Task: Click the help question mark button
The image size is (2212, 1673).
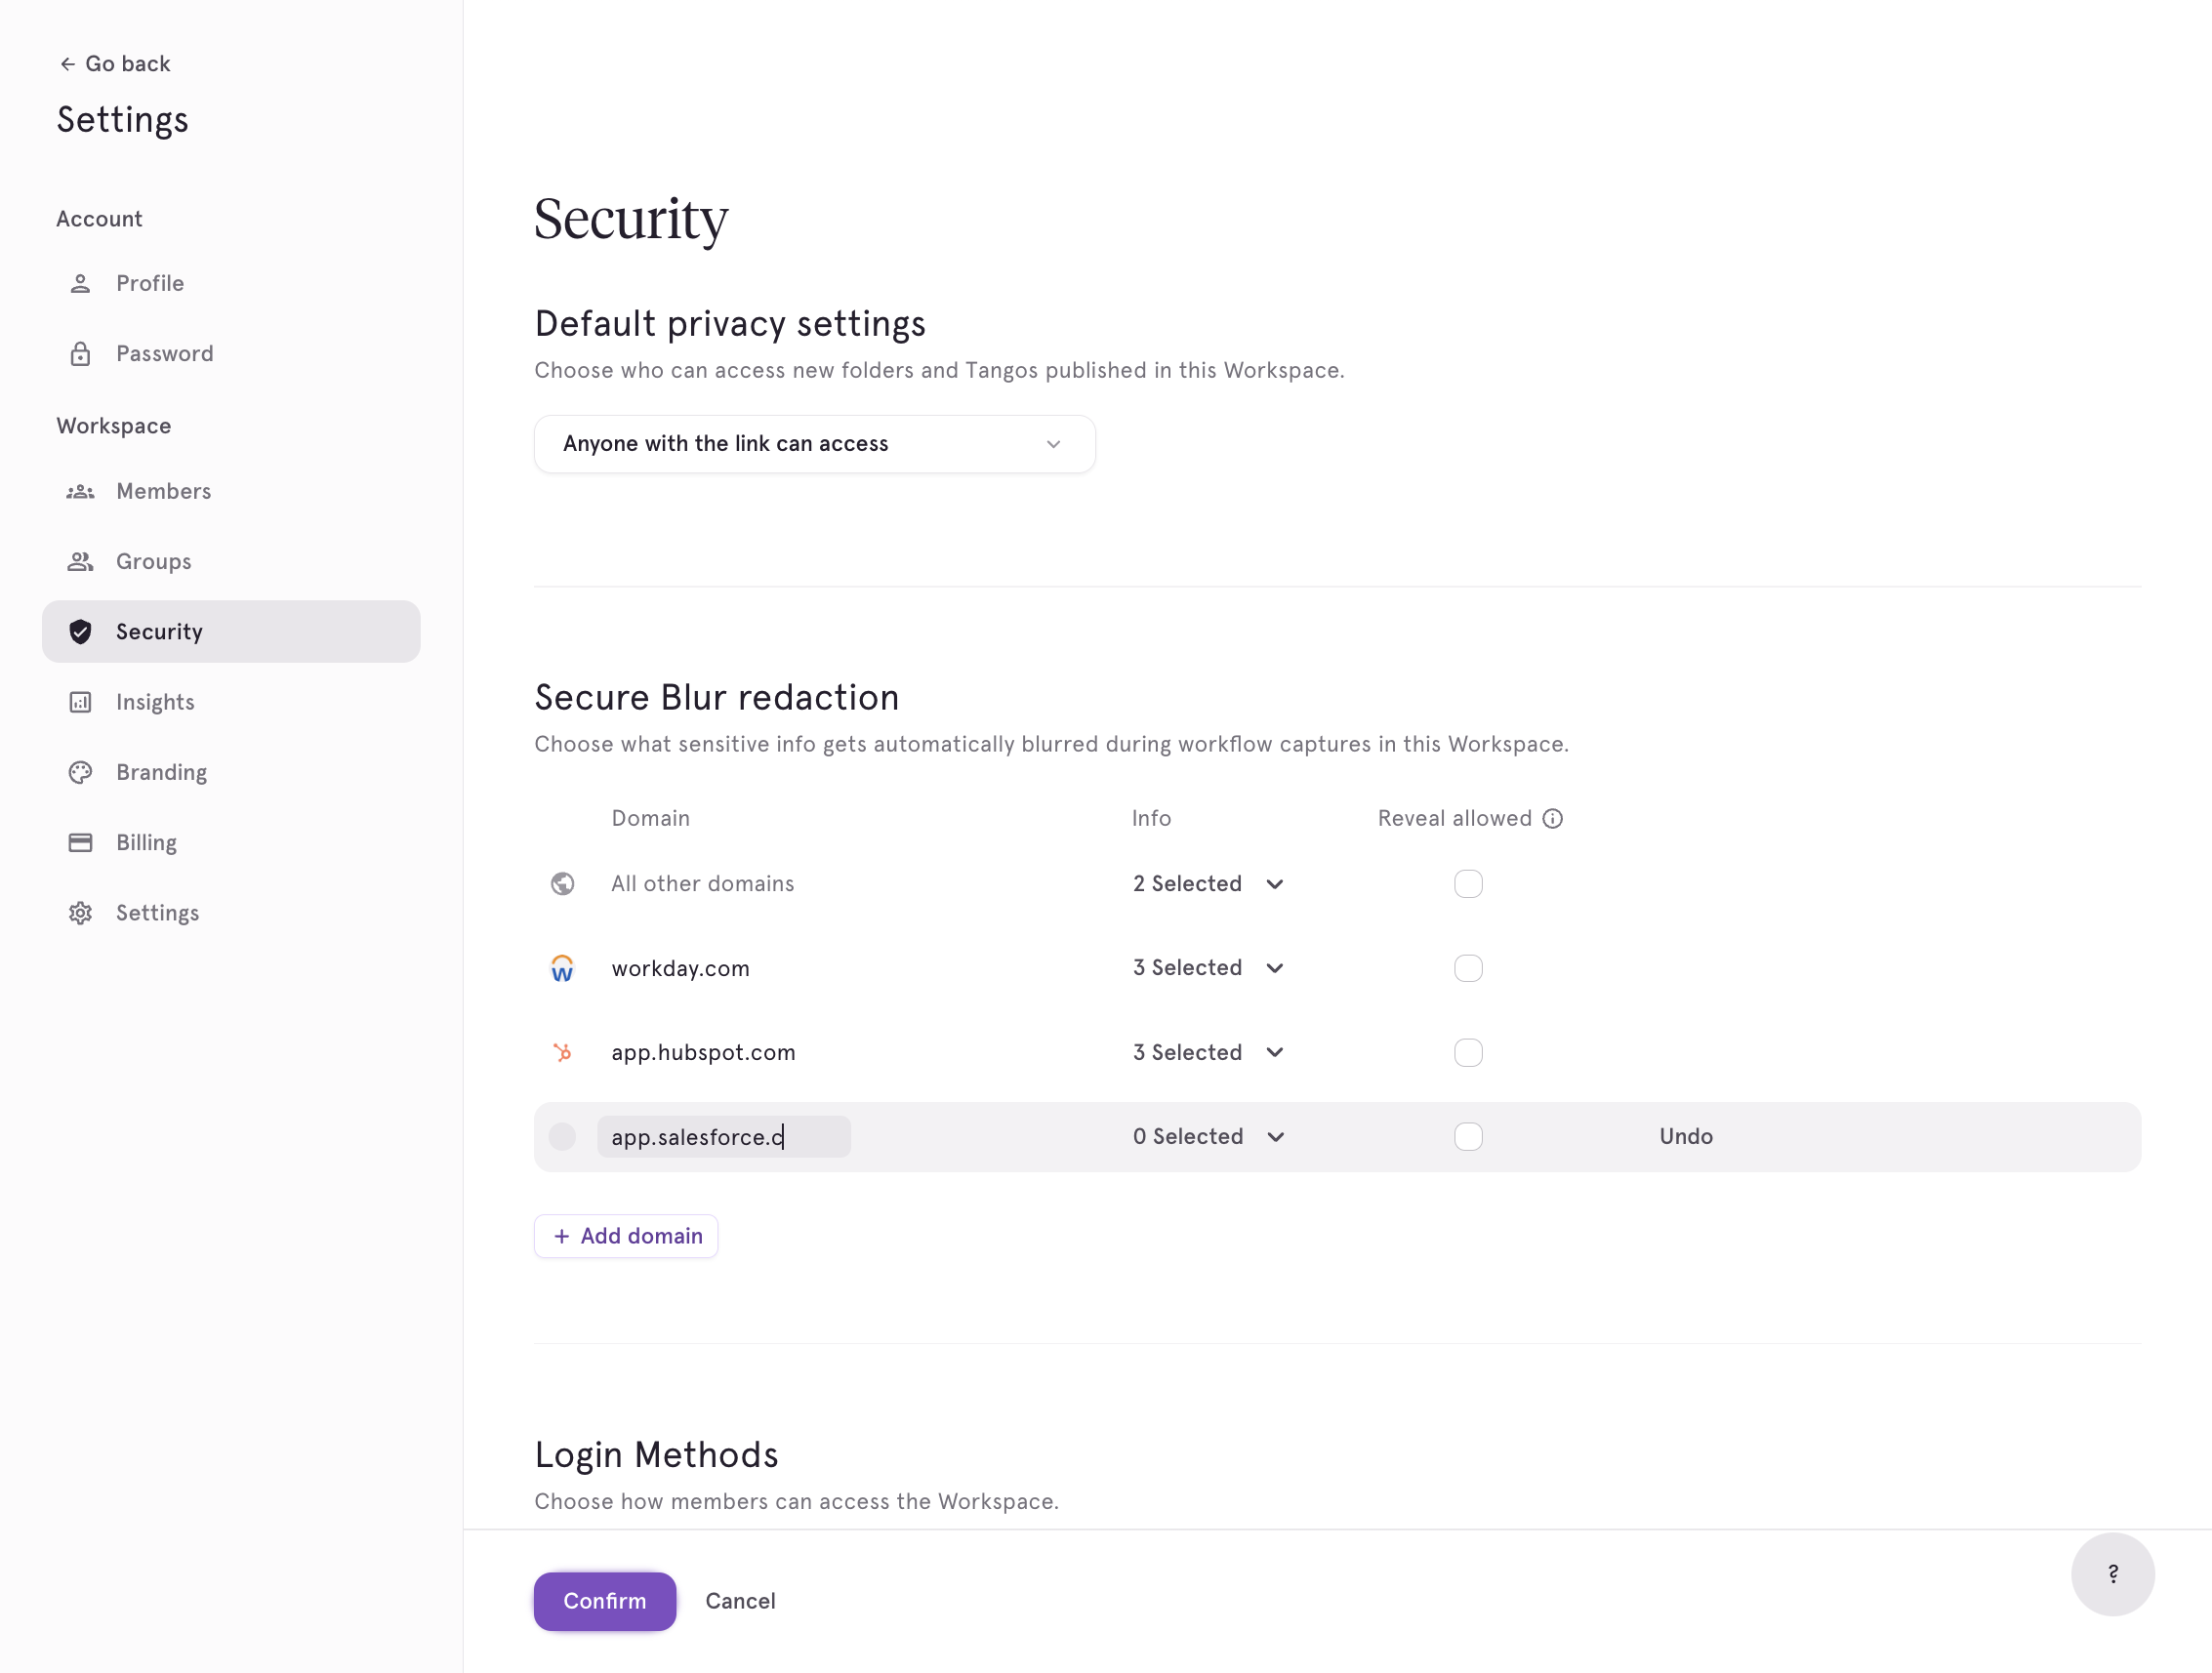Action: click(2112, 1574)
